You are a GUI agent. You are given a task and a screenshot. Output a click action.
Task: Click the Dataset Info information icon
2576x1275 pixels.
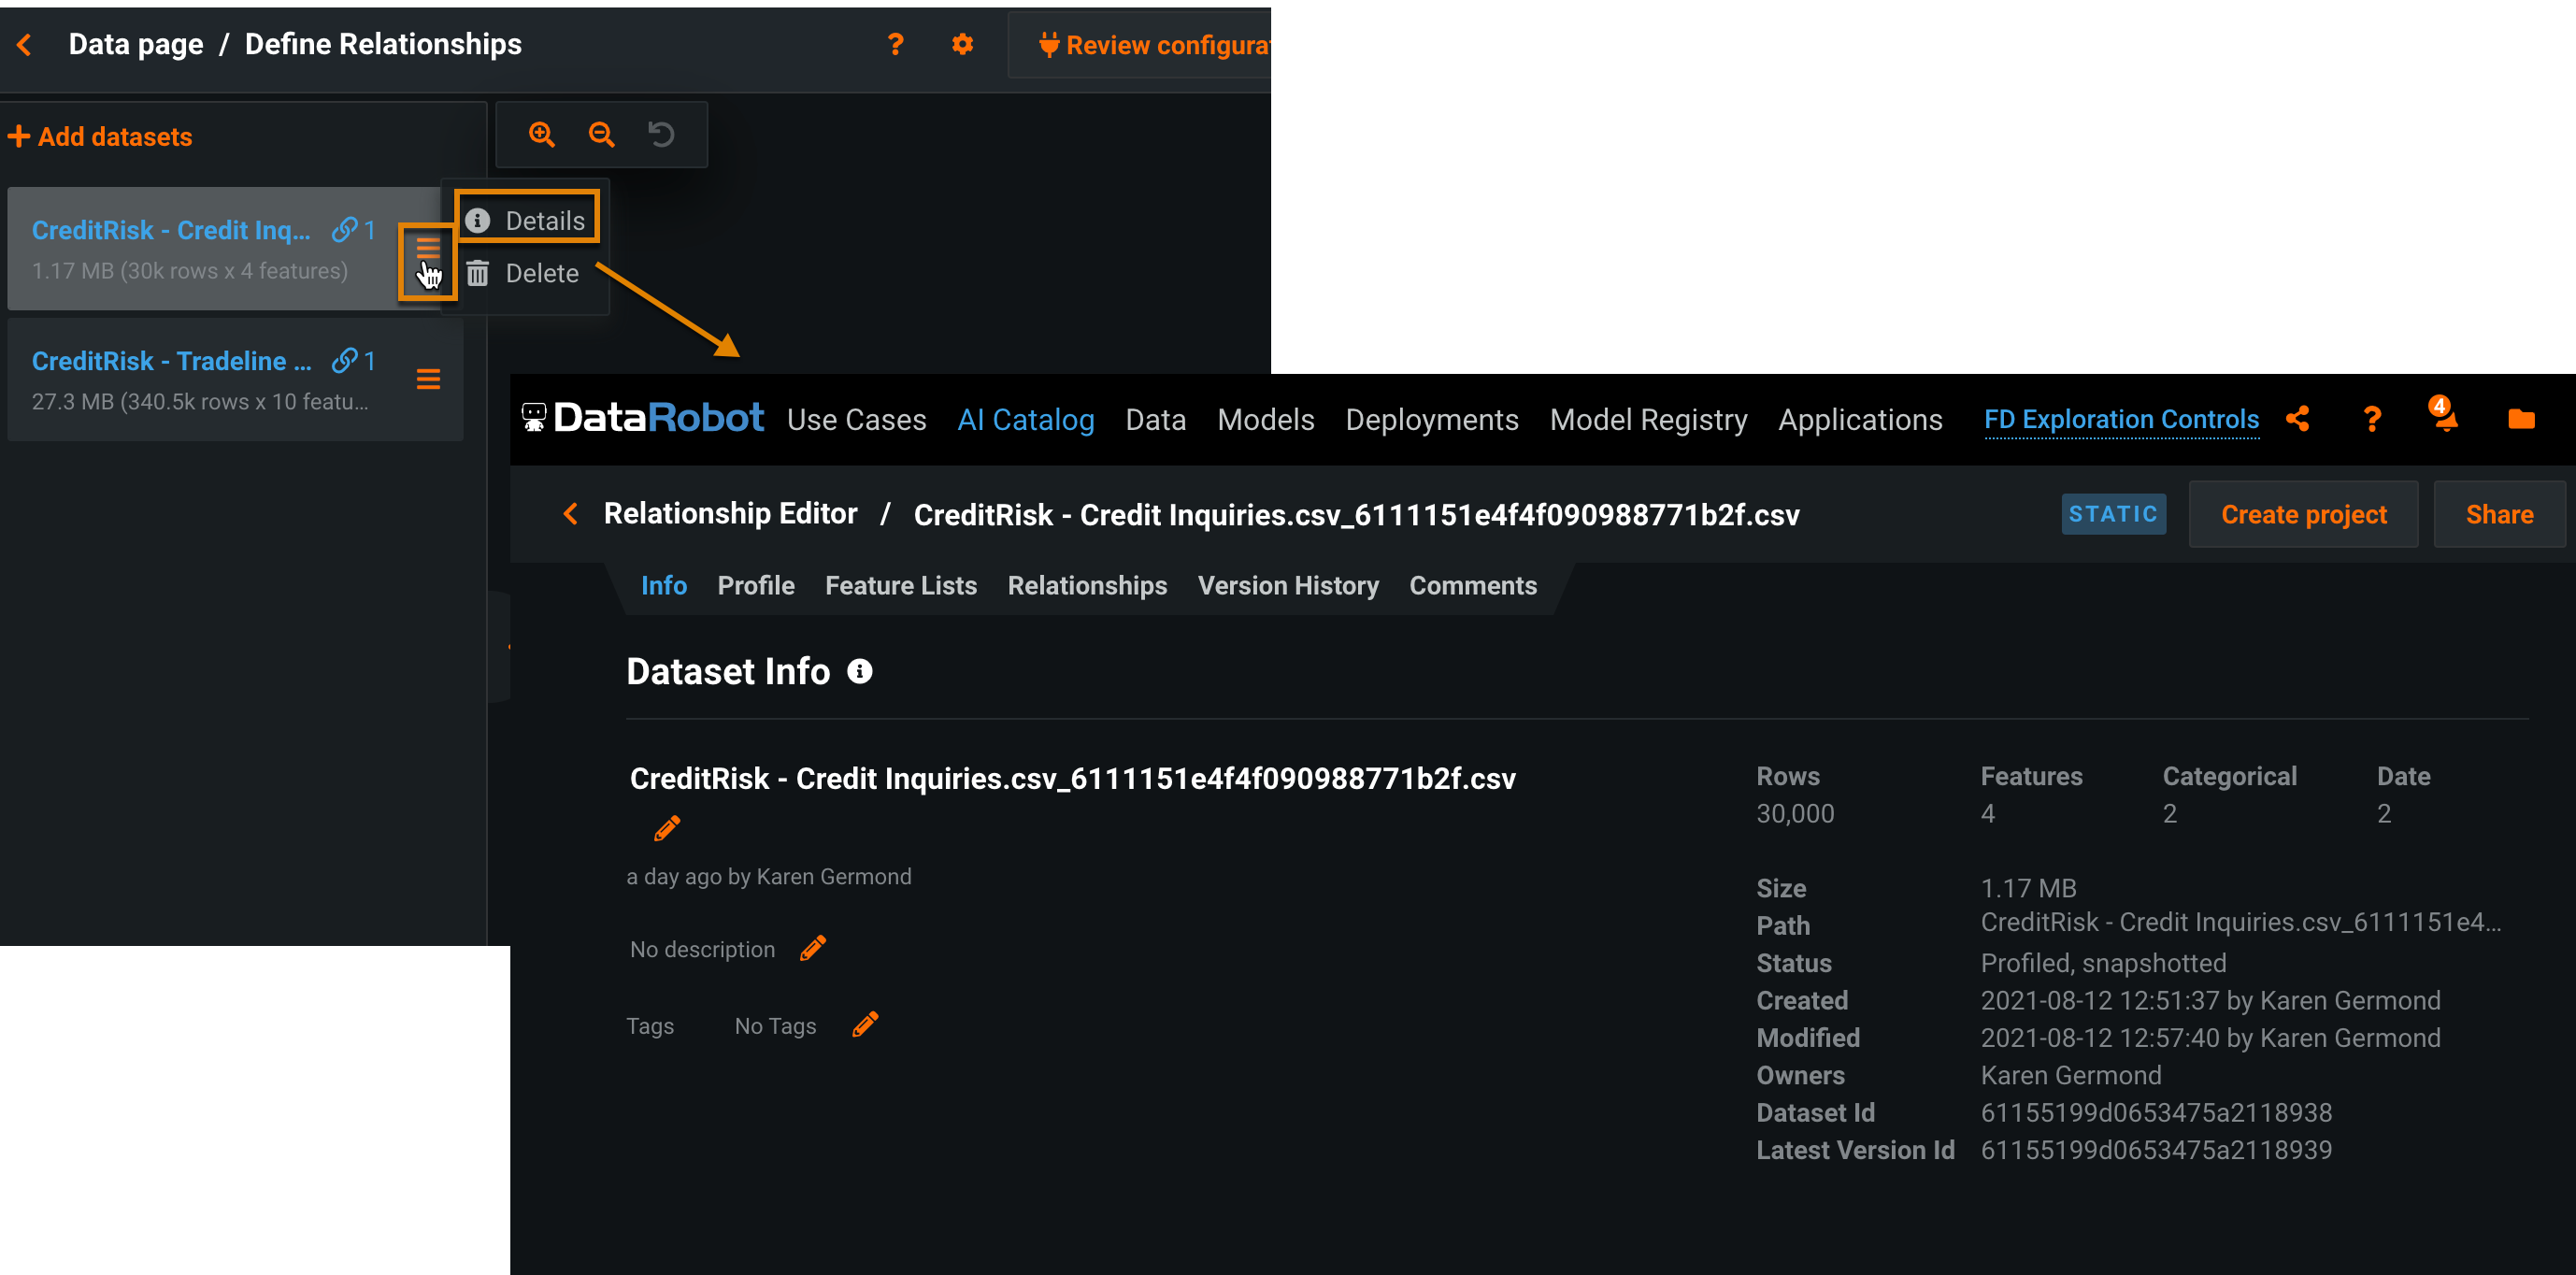pos(860,671)
